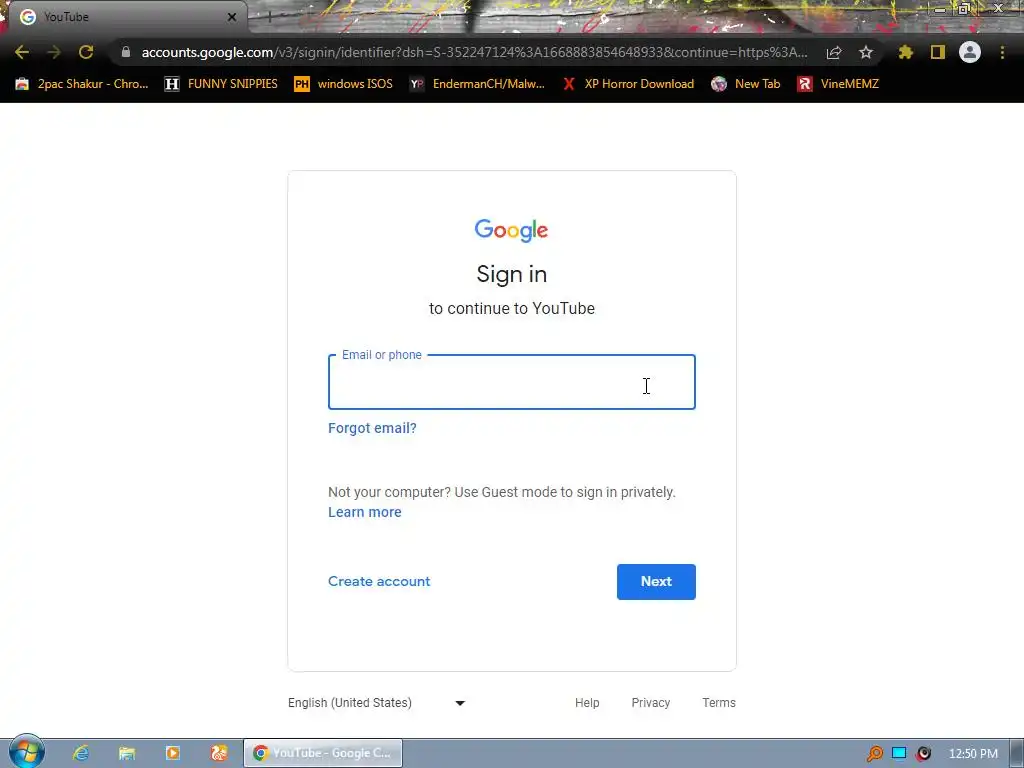Click the round dark tray icon
Viewport: 1024px width, 768px height.
(923, 754)
